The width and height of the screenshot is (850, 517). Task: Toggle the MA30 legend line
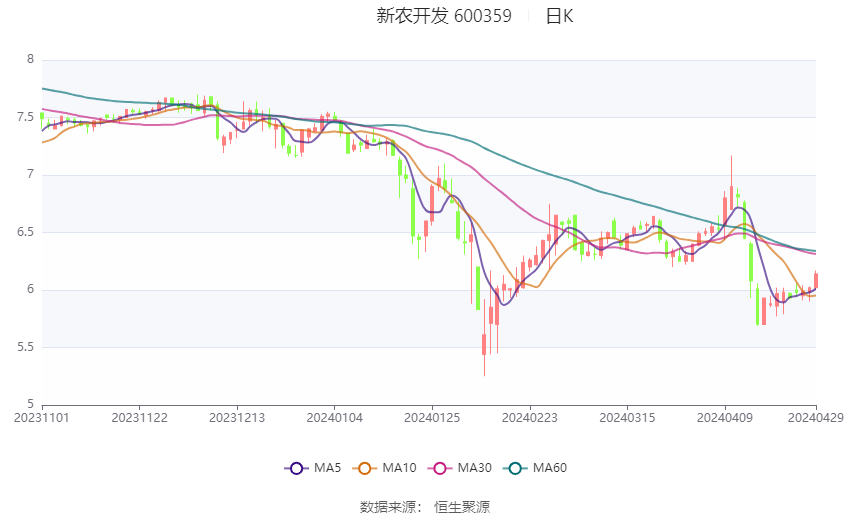click(460, 468)
